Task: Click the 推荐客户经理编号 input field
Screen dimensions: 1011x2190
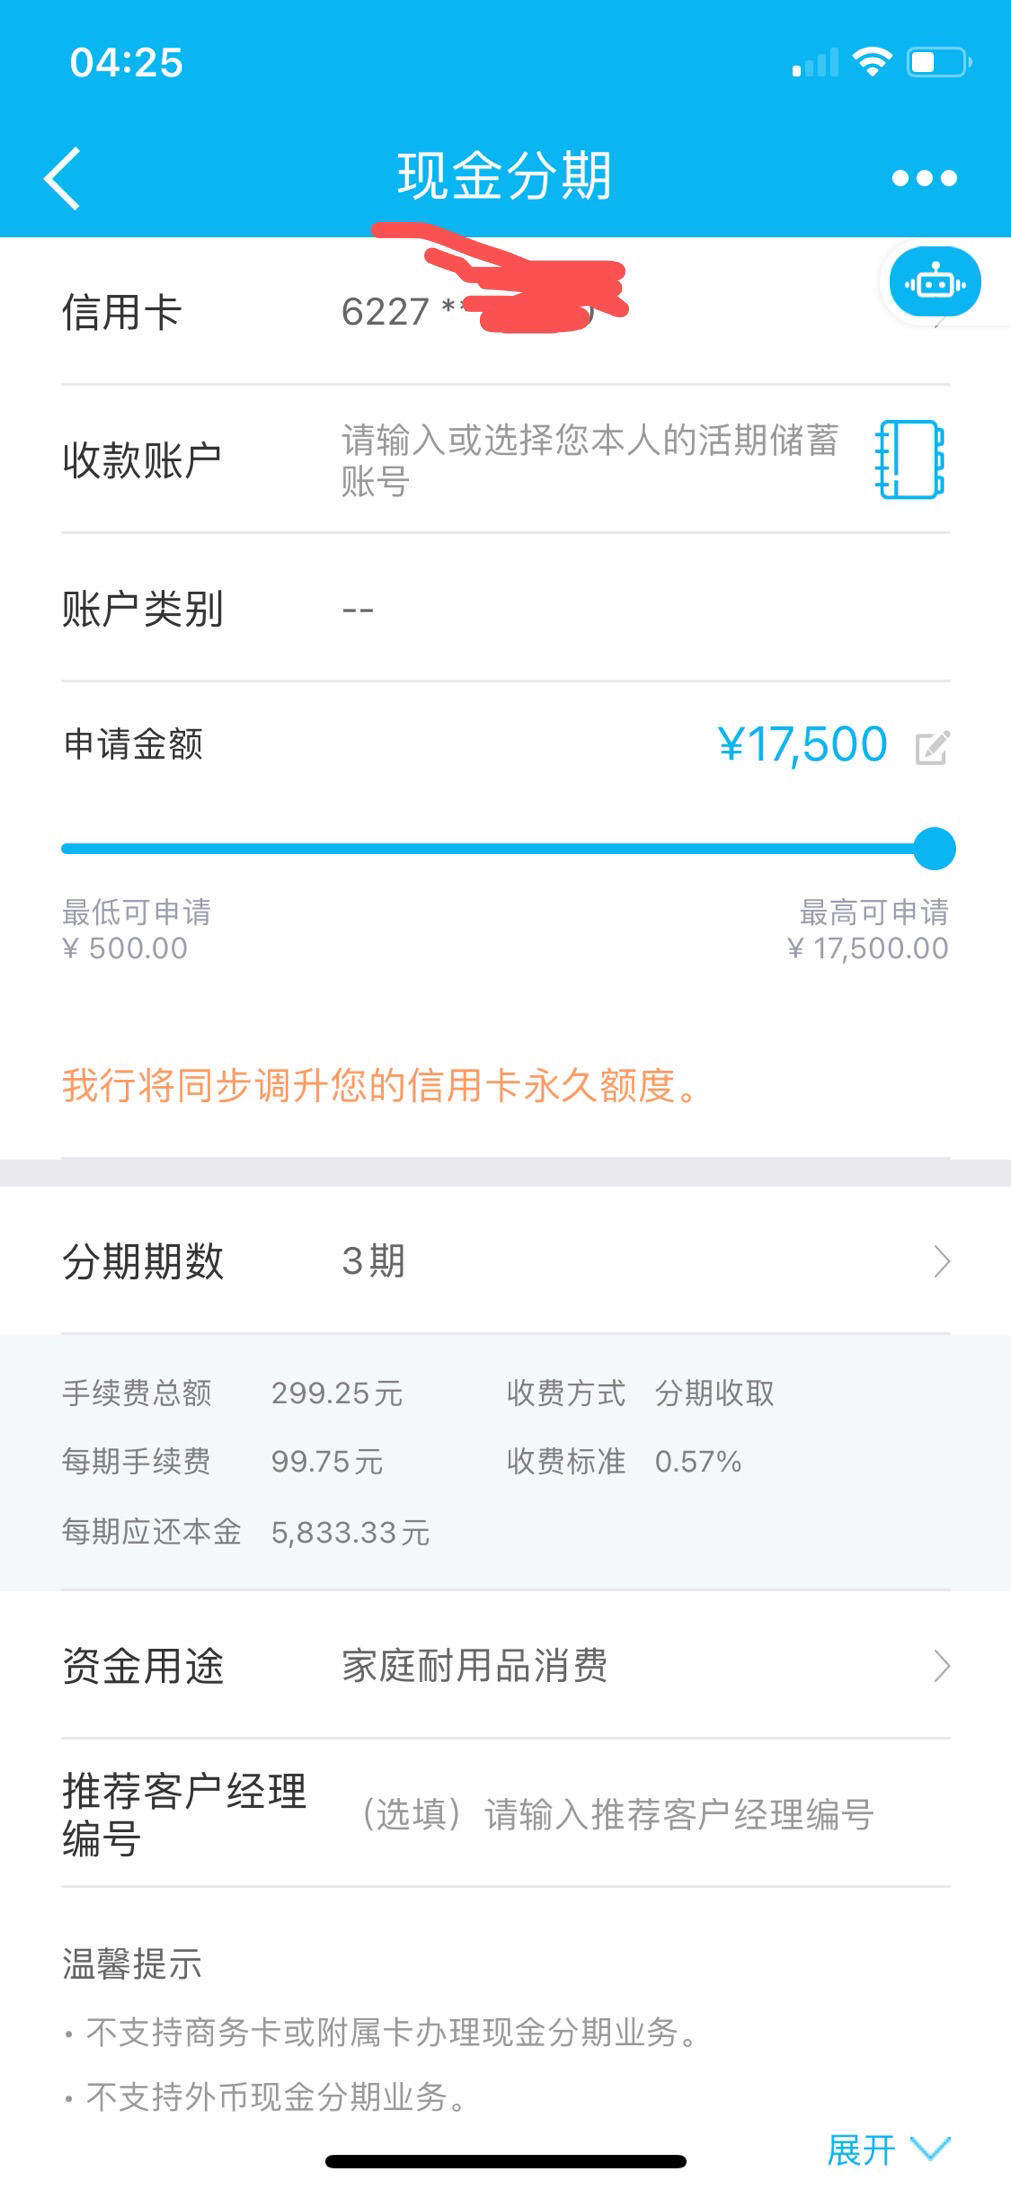Action: coord(617,1814)
